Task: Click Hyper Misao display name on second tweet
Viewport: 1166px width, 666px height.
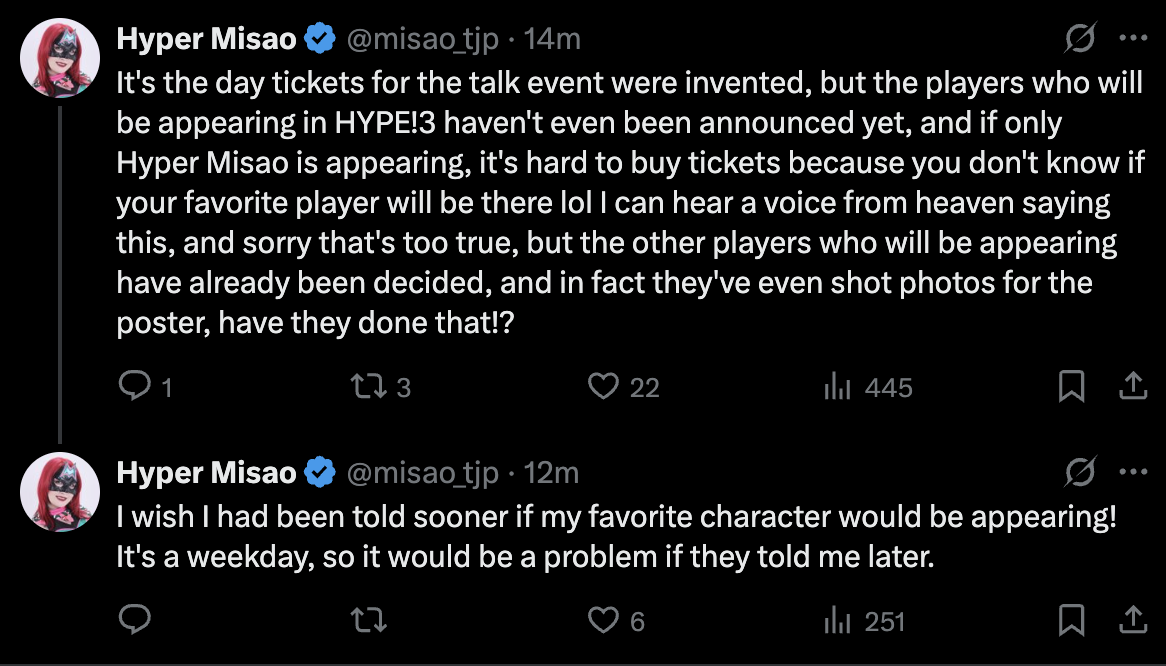Action: coord(206,472)
